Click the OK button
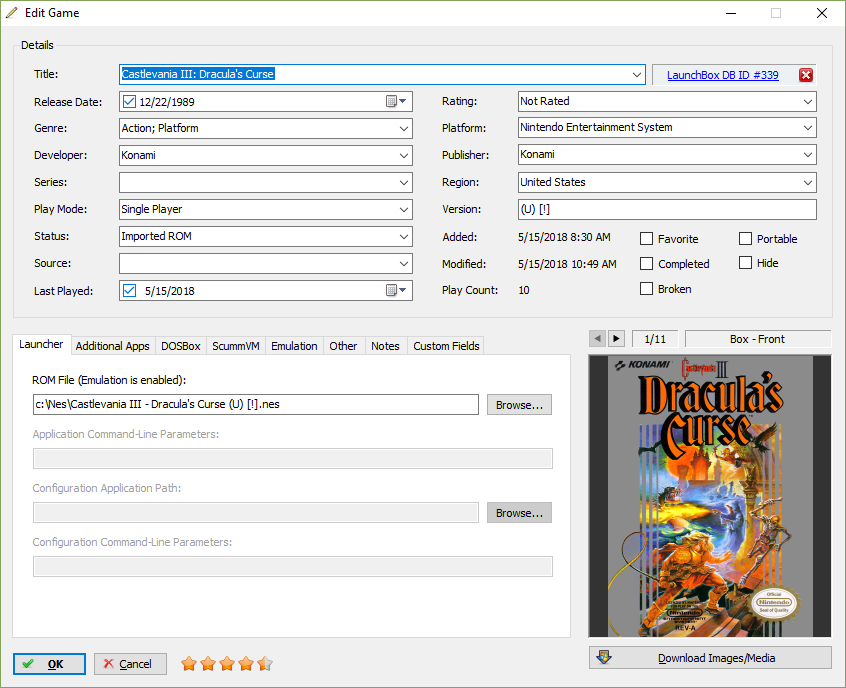The width and height of the screenshot is (846, 688). tap(49, 664)
